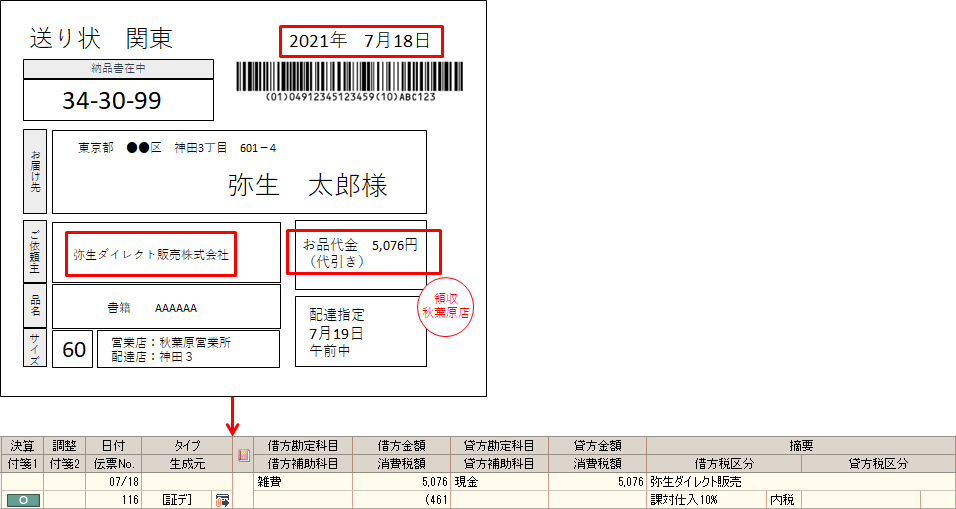Click the book icon in the table header
This screenshot has width=956, height=509.
tap(243, 455)
